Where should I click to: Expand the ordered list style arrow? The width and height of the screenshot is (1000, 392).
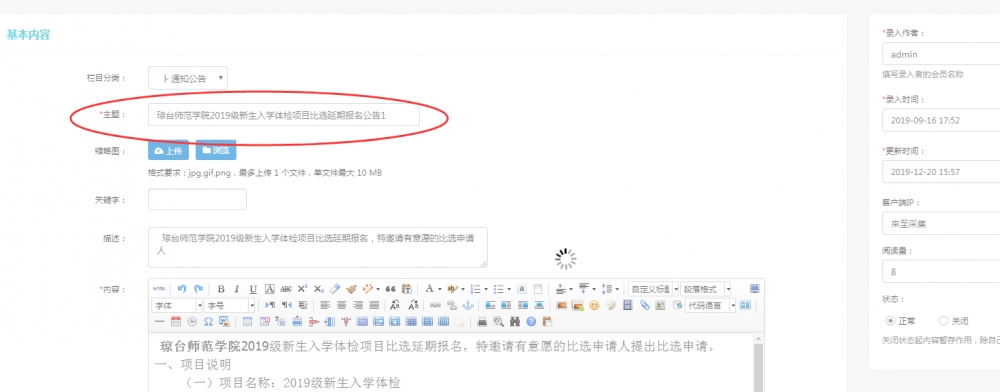pyautogui.click(x=486, y=289)
